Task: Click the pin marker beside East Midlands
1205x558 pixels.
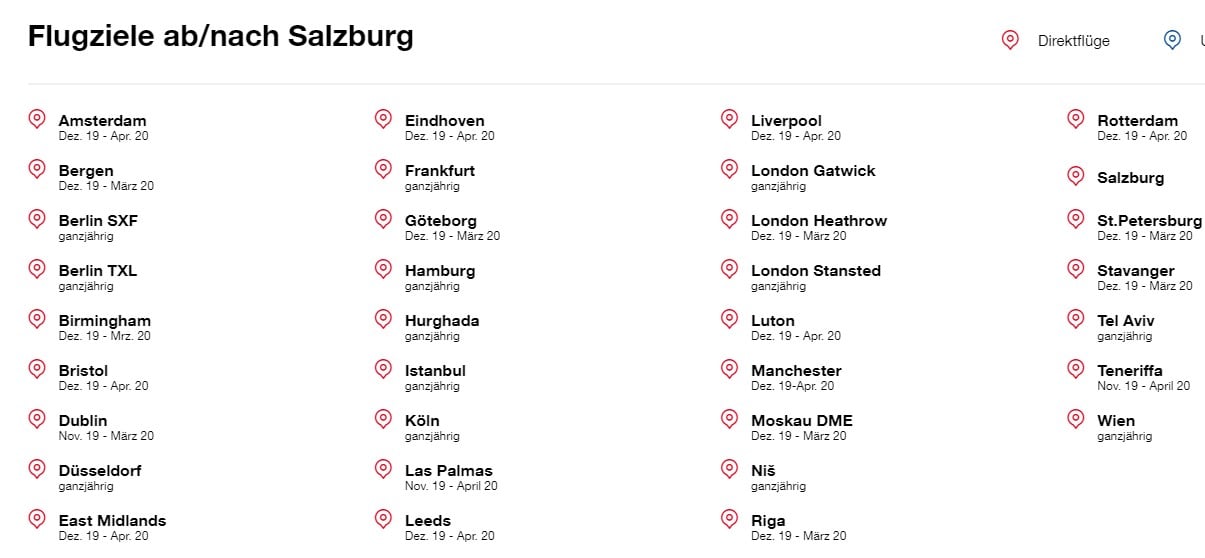Action: tap(37, 520)
